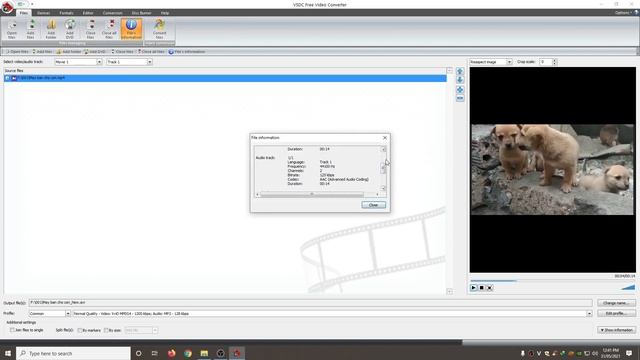
Task: Open Chrome from the taskbar
Action: coord(188,353)
